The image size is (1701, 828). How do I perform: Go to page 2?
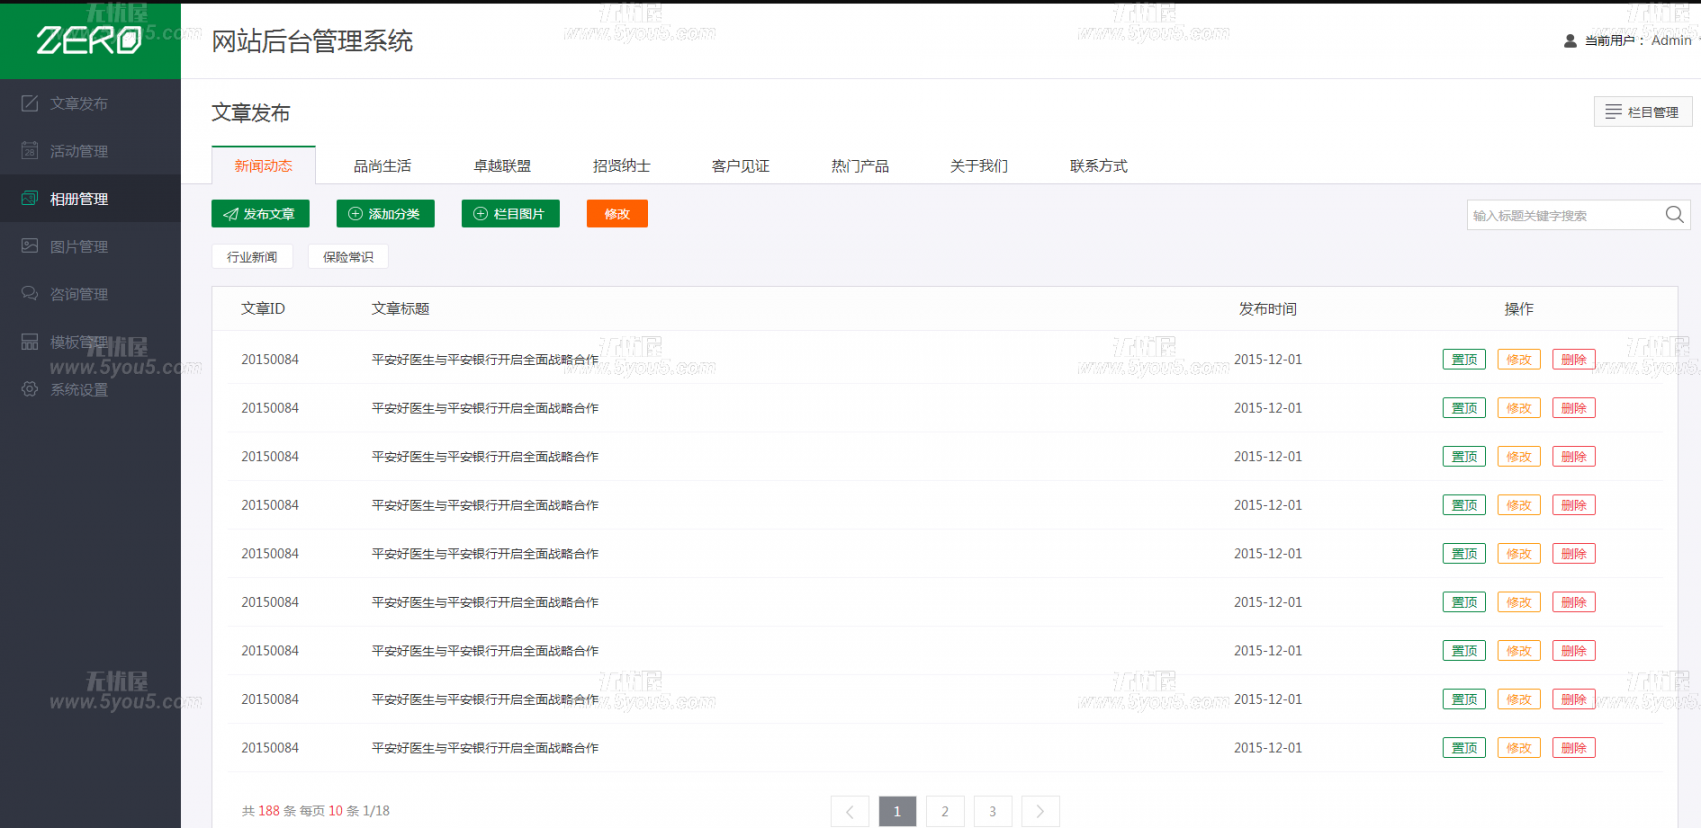945,811
